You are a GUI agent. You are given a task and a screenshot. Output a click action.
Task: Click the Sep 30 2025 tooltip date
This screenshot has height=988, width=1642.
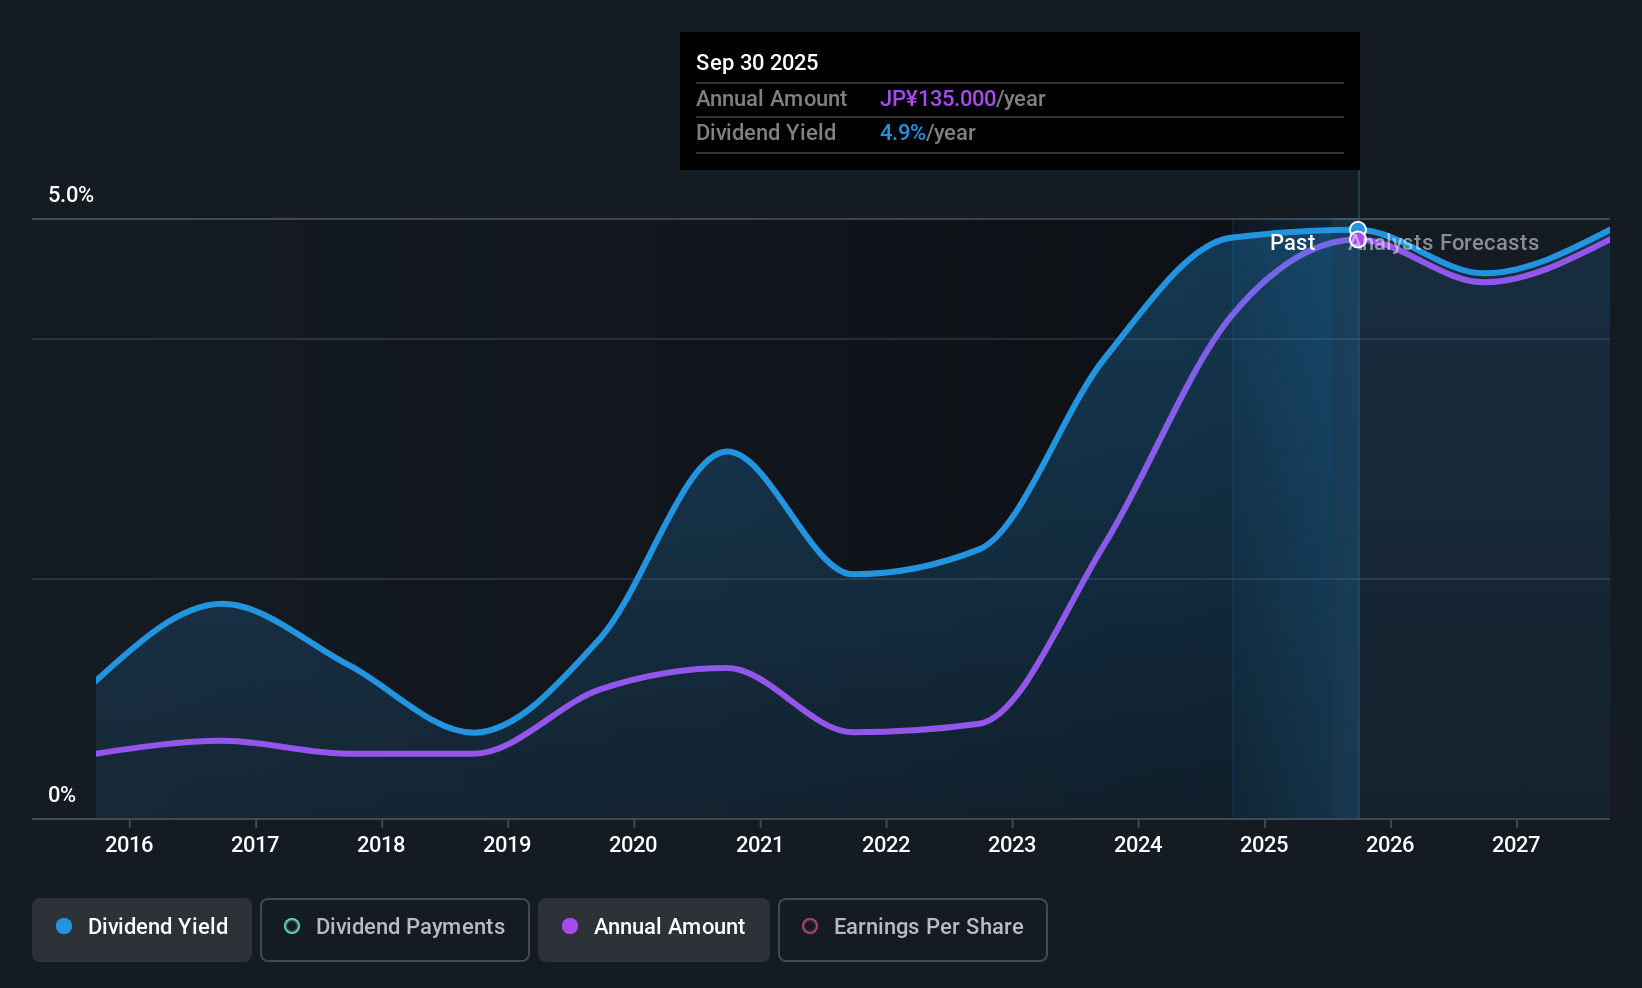(x=757, y=63)
